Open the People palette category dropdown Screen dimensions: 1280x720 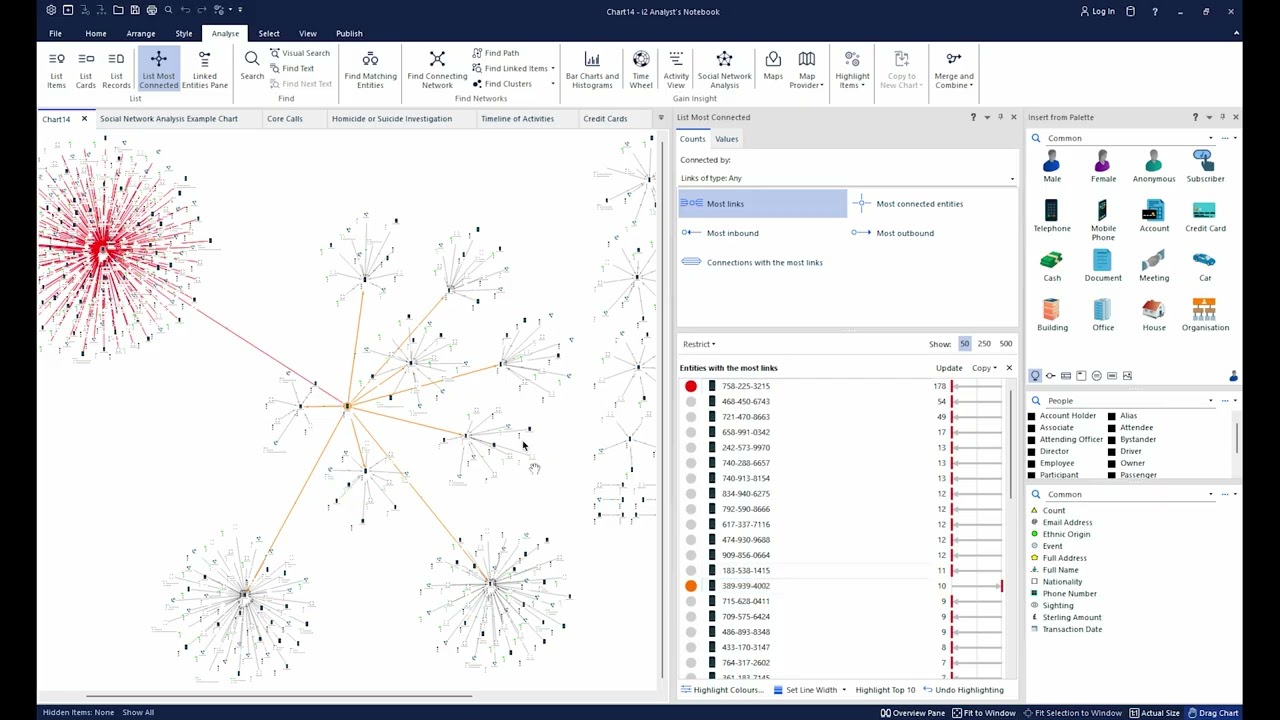[1211, 401]
